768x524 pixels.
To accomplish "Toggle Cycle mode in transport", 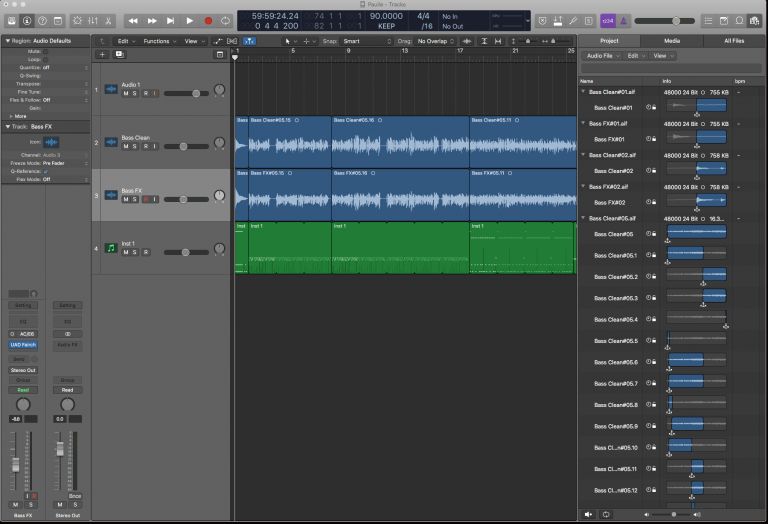I will click(225, 21).
